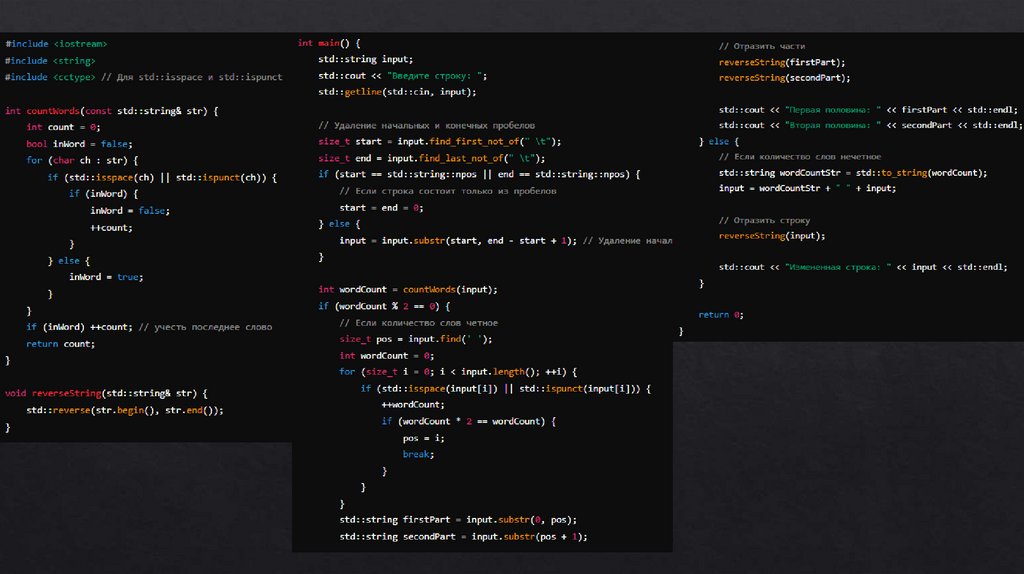Select the std::to_string(wordCount) line
The image size is (1024, 574).
tap(853, 173)
